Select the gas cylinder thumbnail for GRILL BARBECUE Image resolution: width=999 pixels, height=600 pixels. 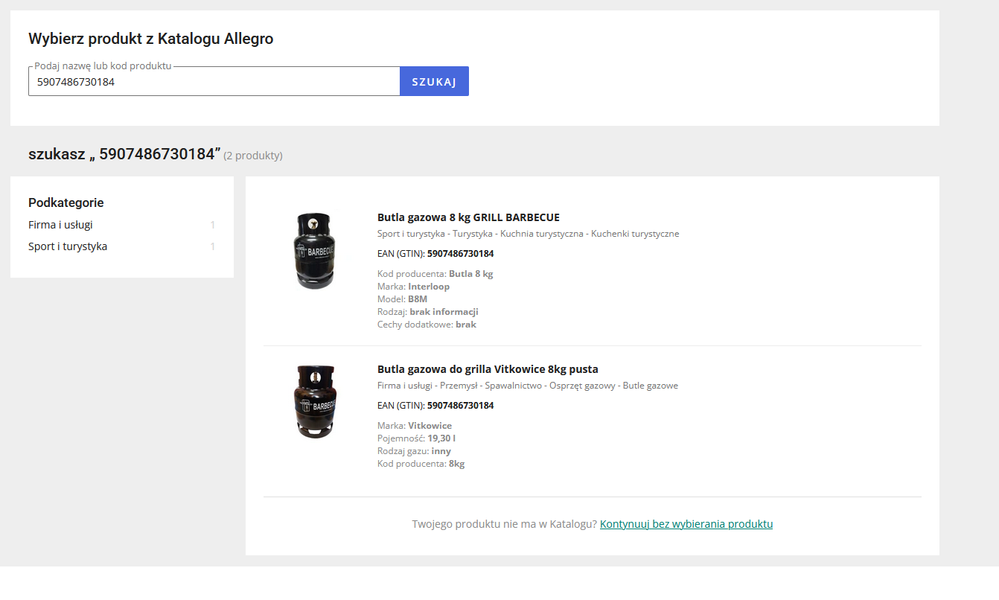click(x=314, y=250)
